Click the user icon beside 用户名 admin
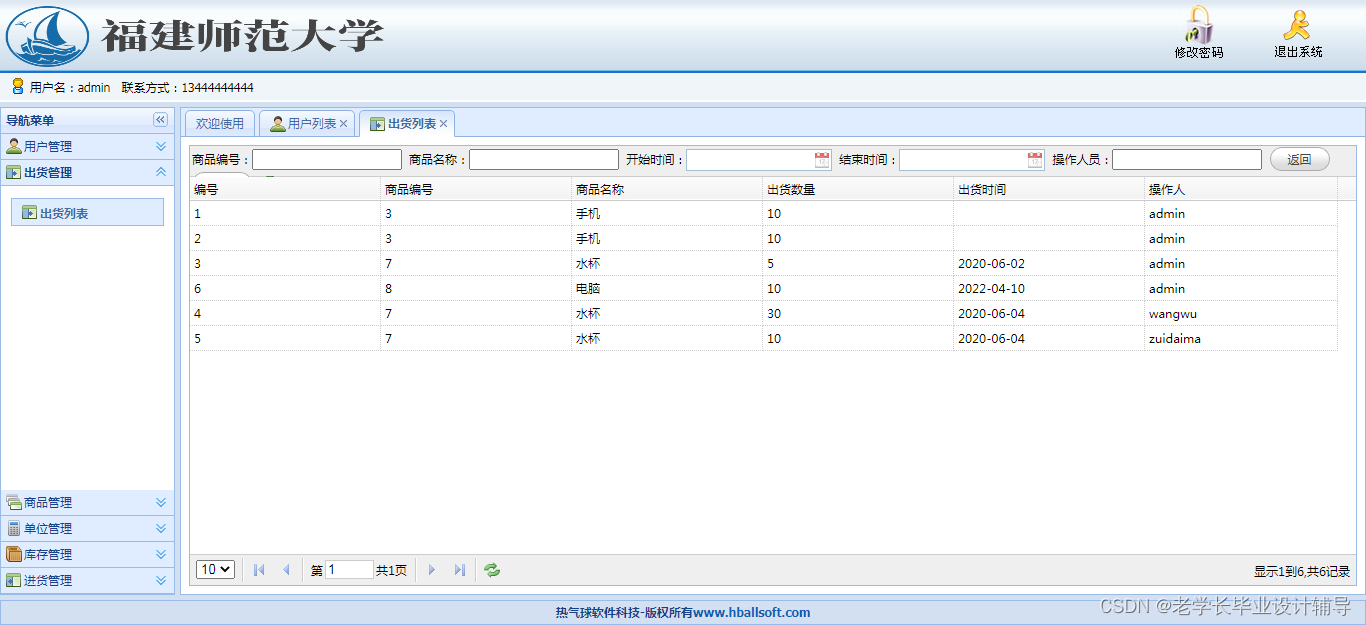The height and width of the screenshot is (625, 1366). (x=16, y=87)
